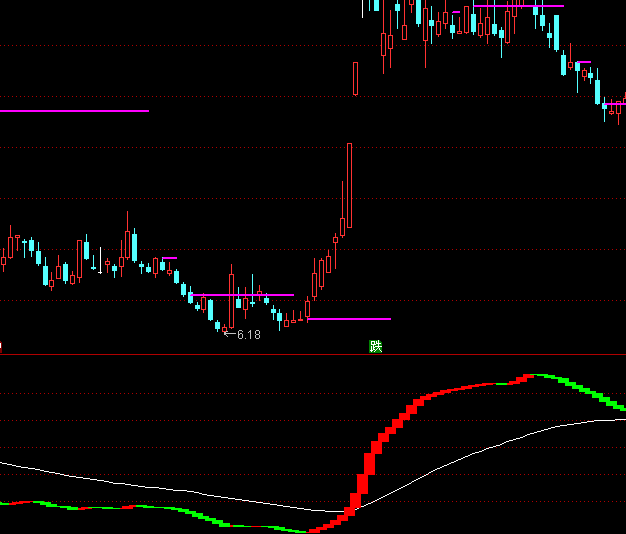Click the long magenta line at chart top
This screenshot has width=626, height=534.
coord(518,7)
